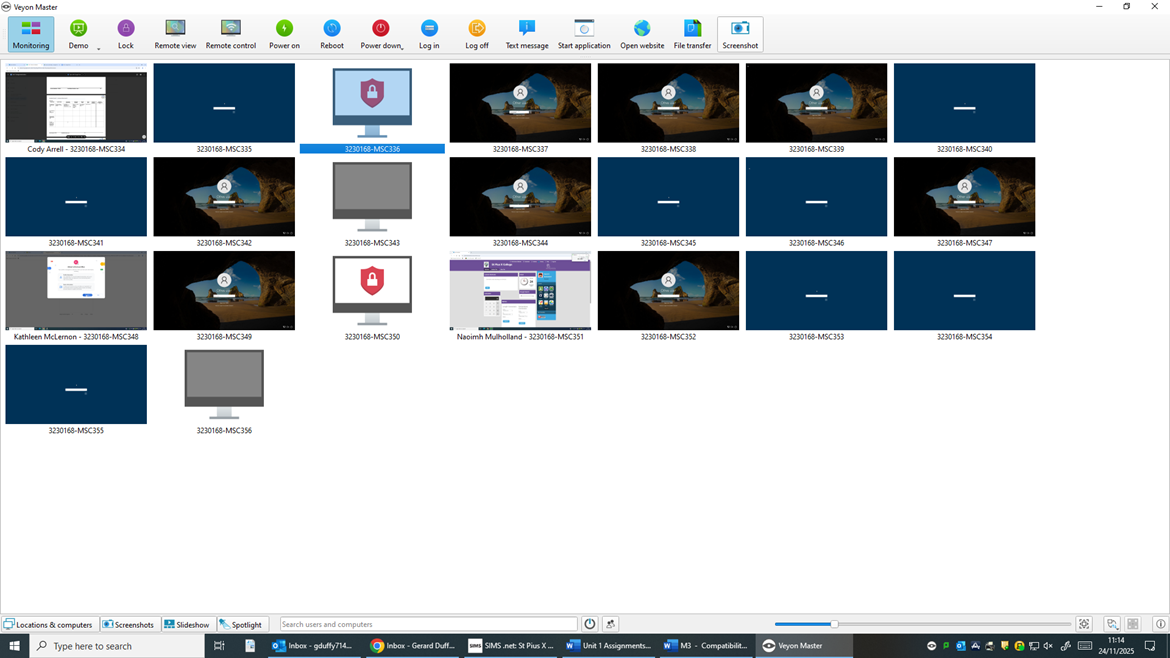This screenshot has width=1170, height=658.
Task: Expand the Demo dropdown arrow
Action: (98, 48)
